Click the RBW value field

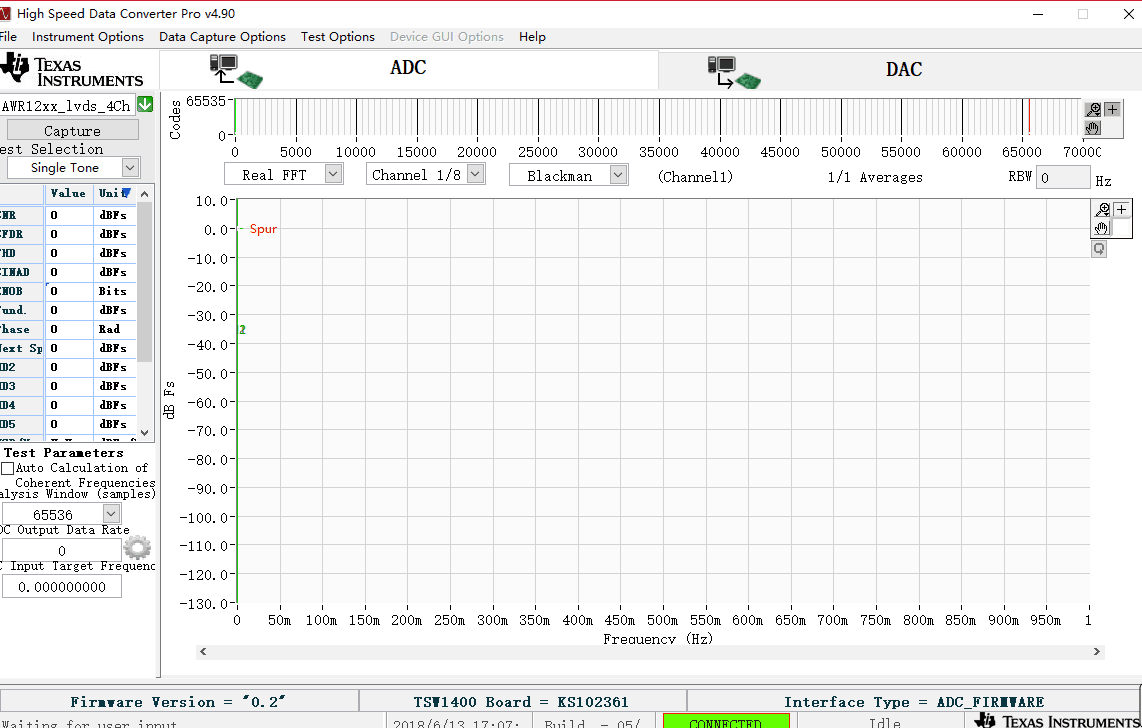1064,178
